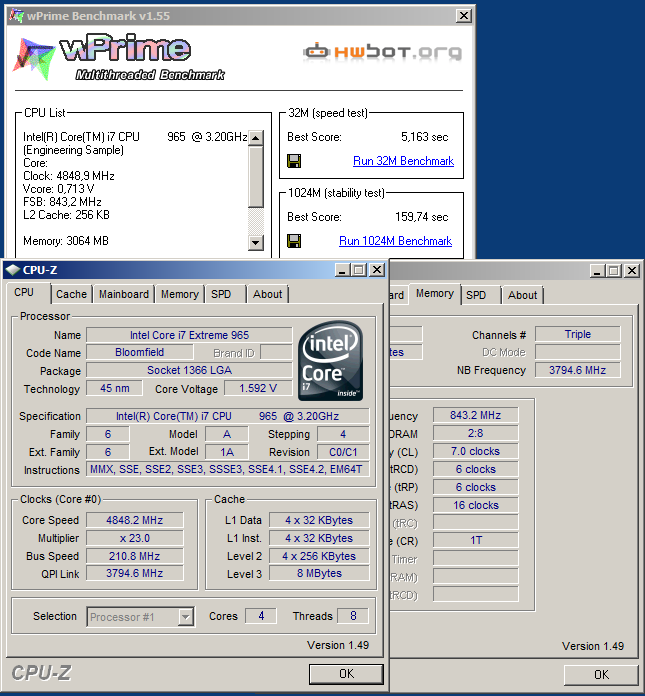Viewport: 645px width, 696px height.
Task: Click the Multiplier value x 23.0
Action: (135, 538)
